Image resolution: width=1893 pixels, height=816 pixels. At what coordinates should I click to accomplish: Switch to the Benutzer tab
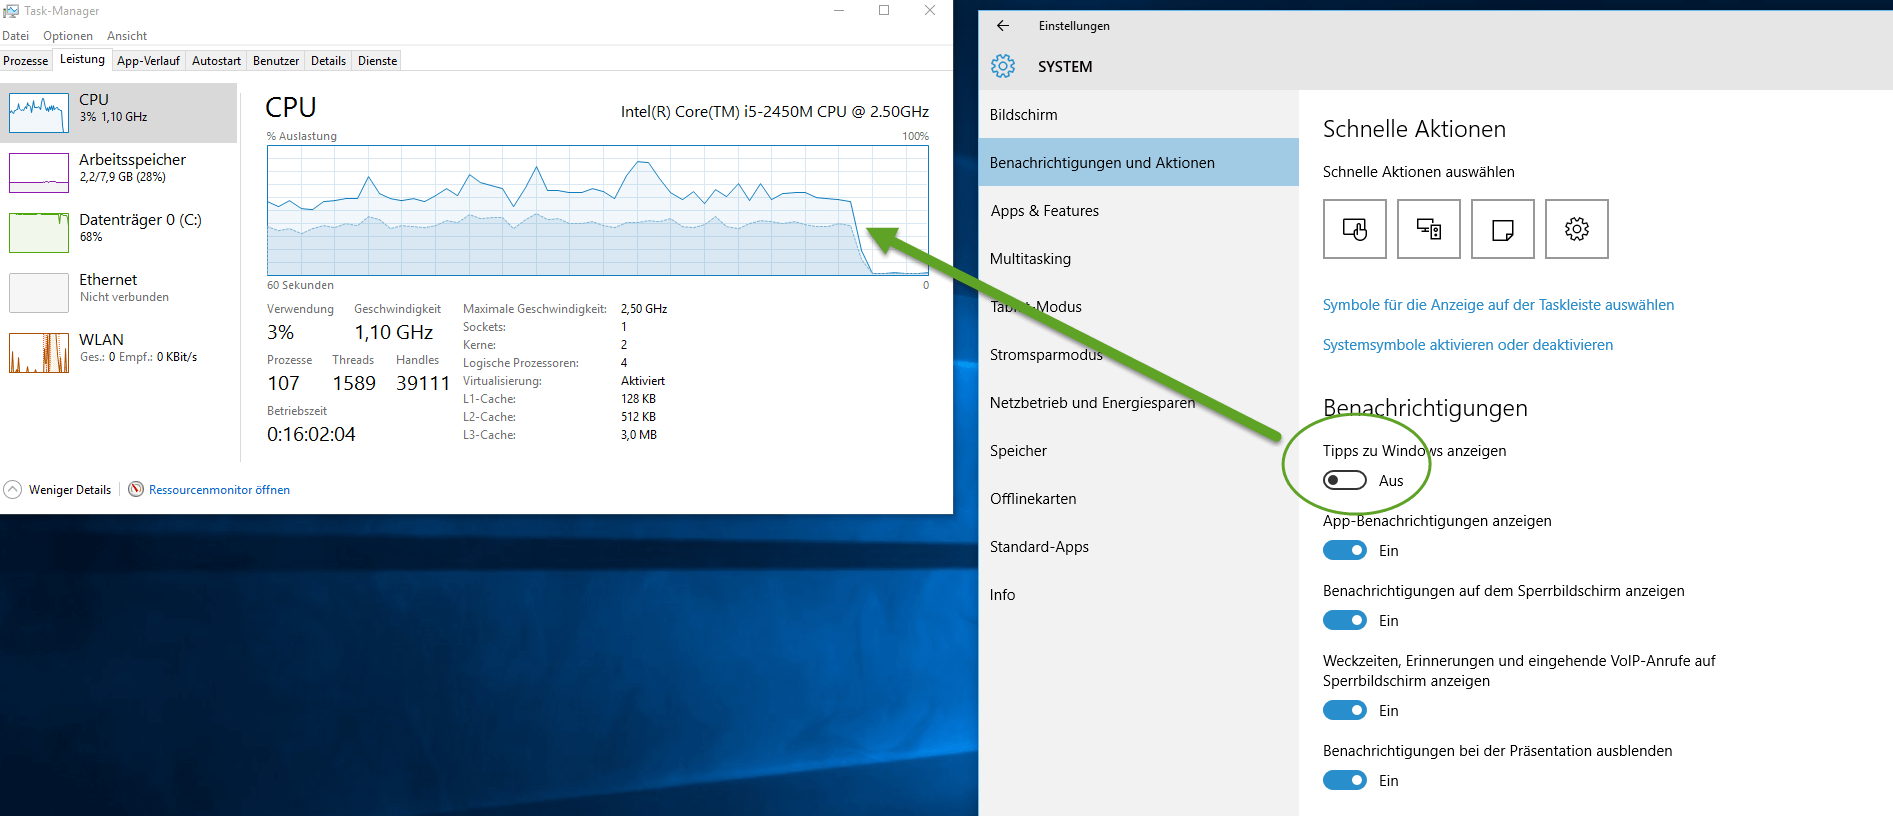click(276, 61)
